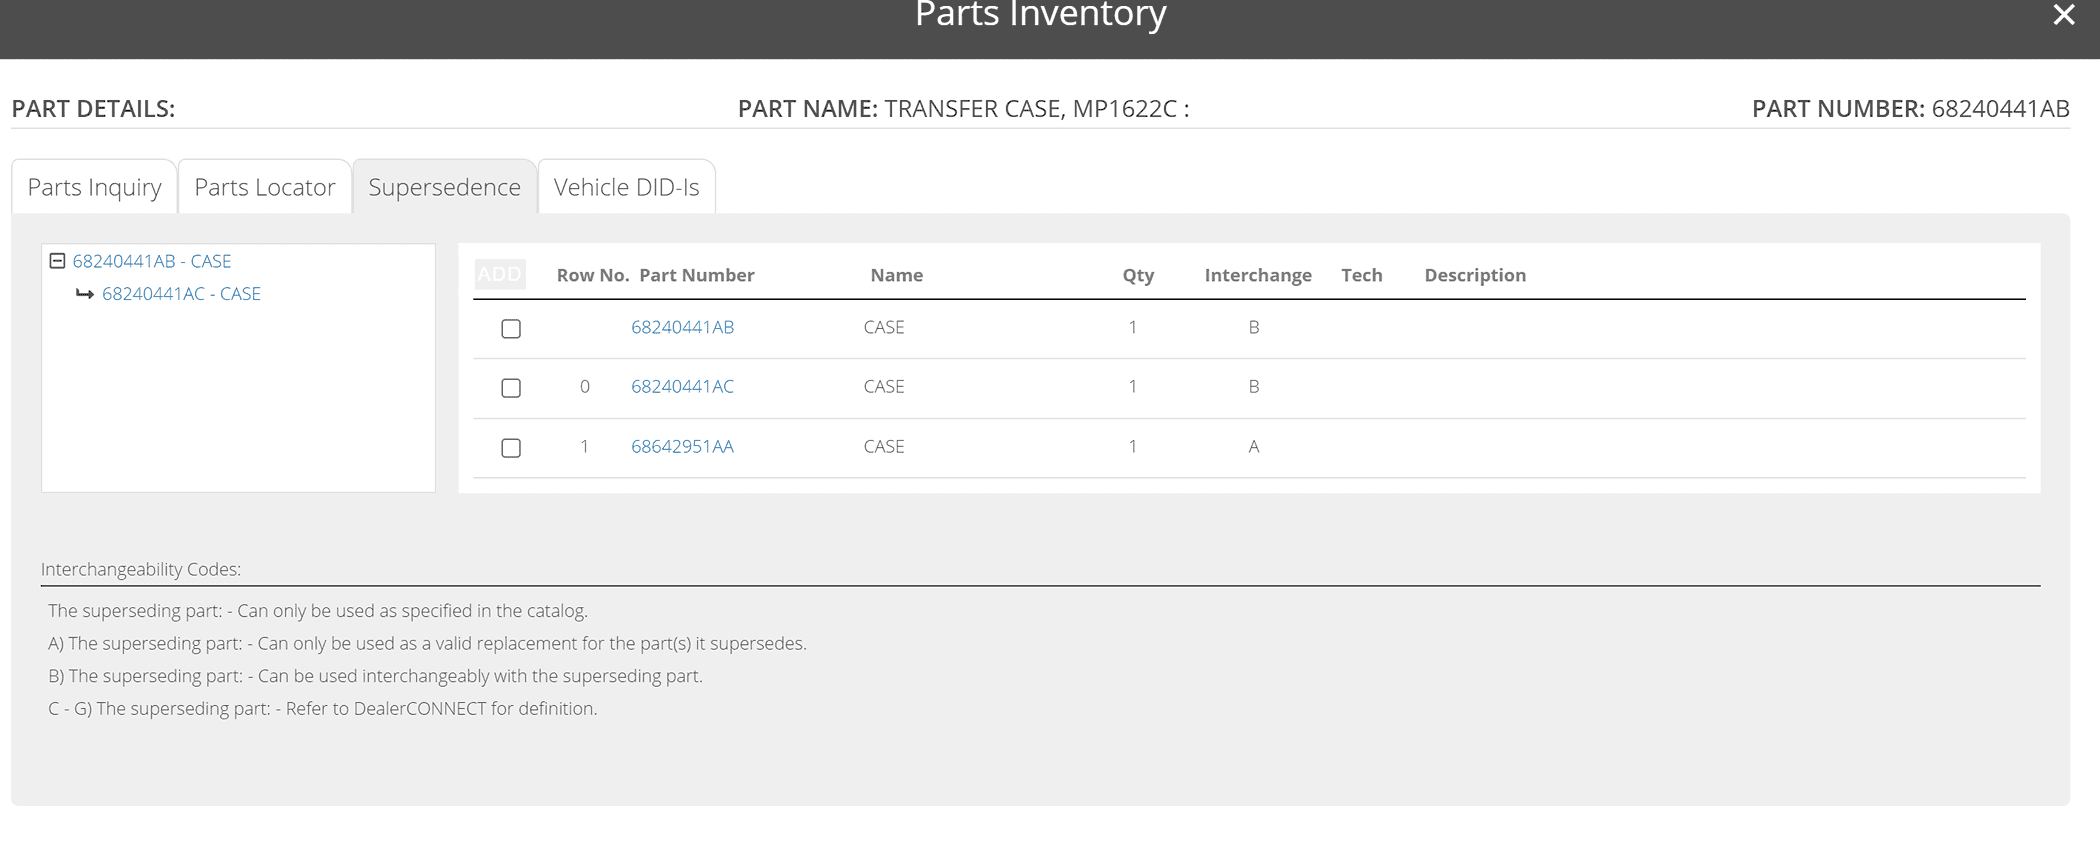Click the C - G) DealerCONNECT definition line
This screenshot has width=2100, height=854.
322,708
